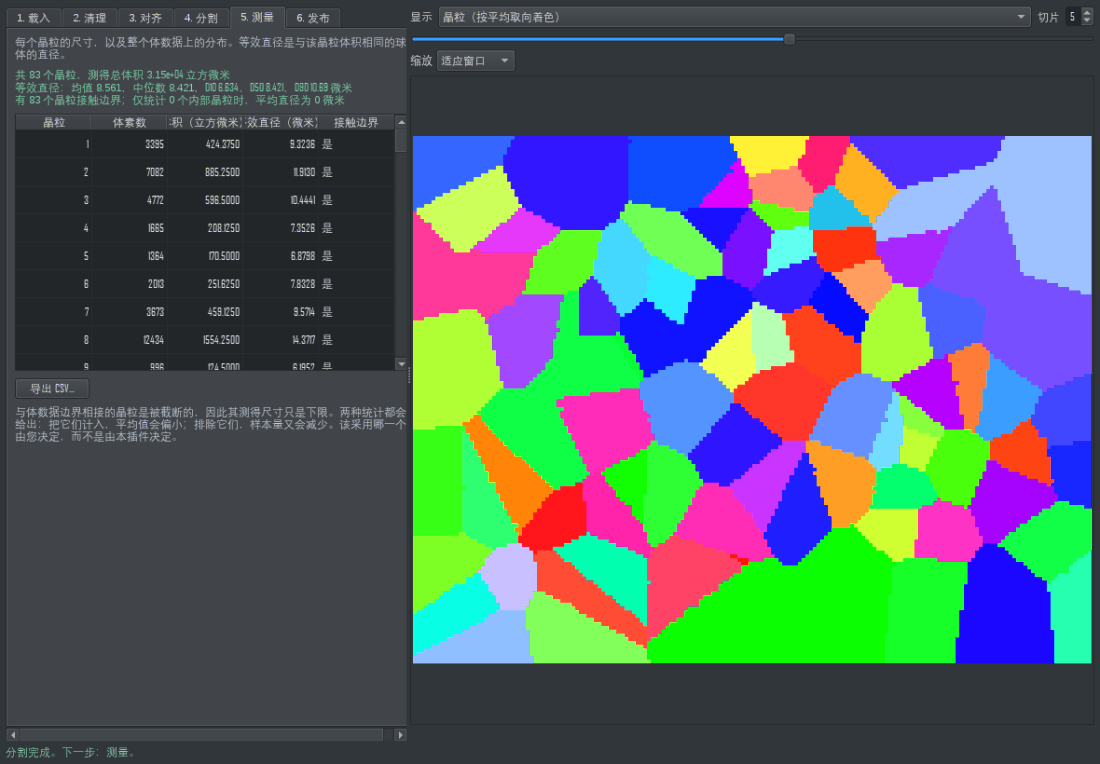Sort table by the 体素数 column header
This screenshot has height=764, width=1100.
129,122
